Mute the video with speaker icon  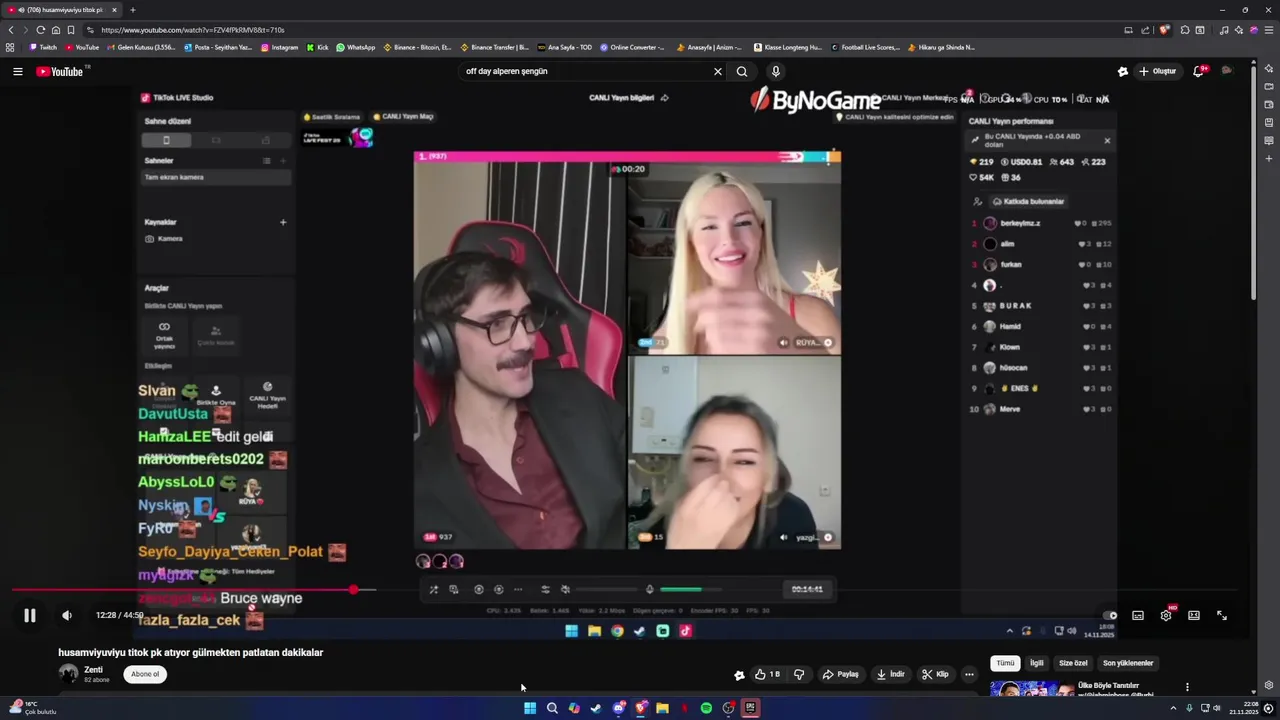click(x=67, y=616)
